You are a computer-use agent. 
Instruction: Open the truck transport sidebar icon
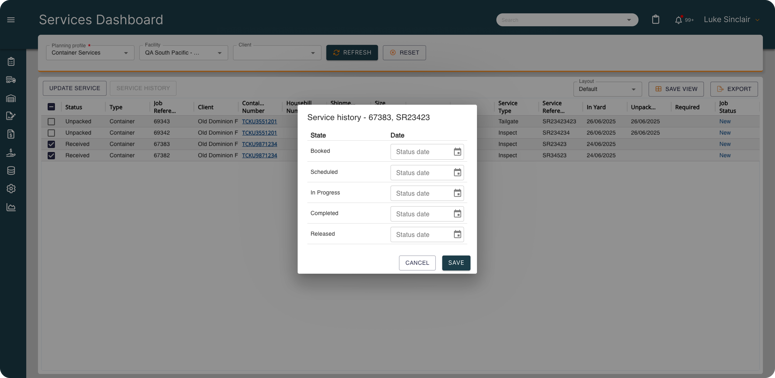(11, 80)
